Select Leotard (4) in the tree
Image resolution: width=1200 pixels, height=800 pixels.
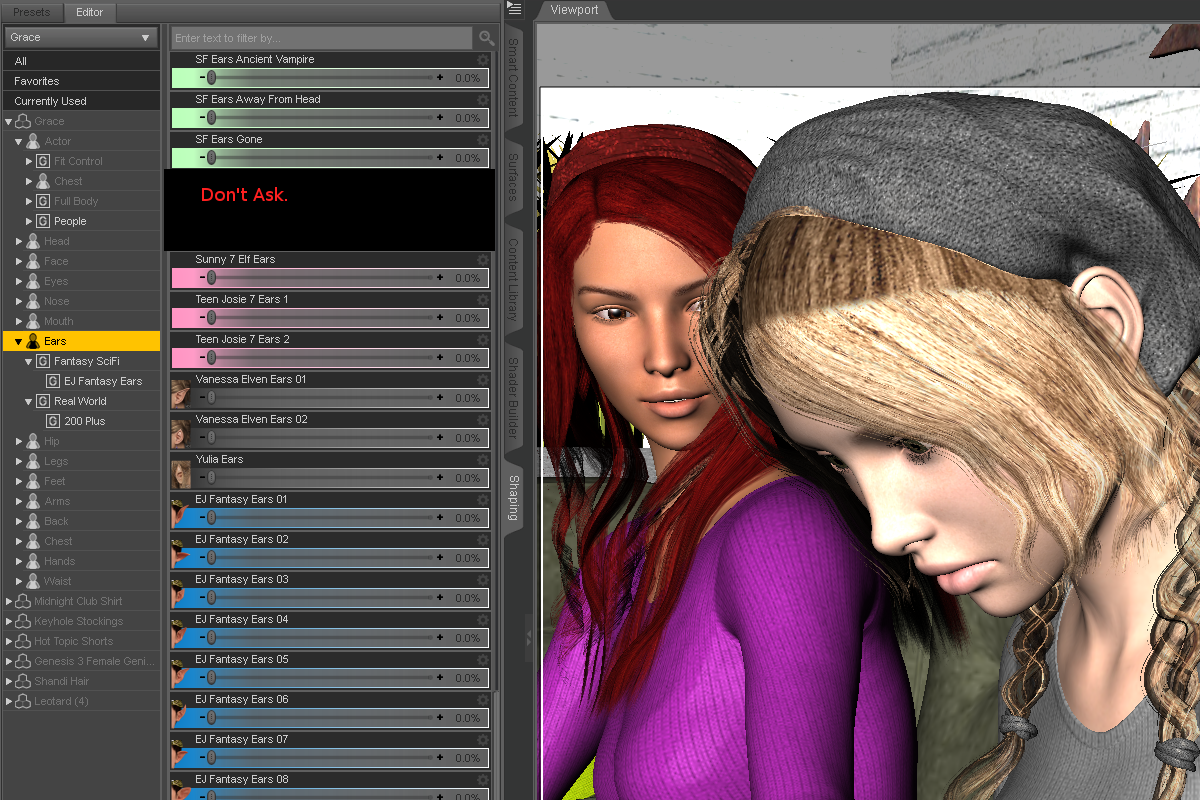(x=61, y=701)
